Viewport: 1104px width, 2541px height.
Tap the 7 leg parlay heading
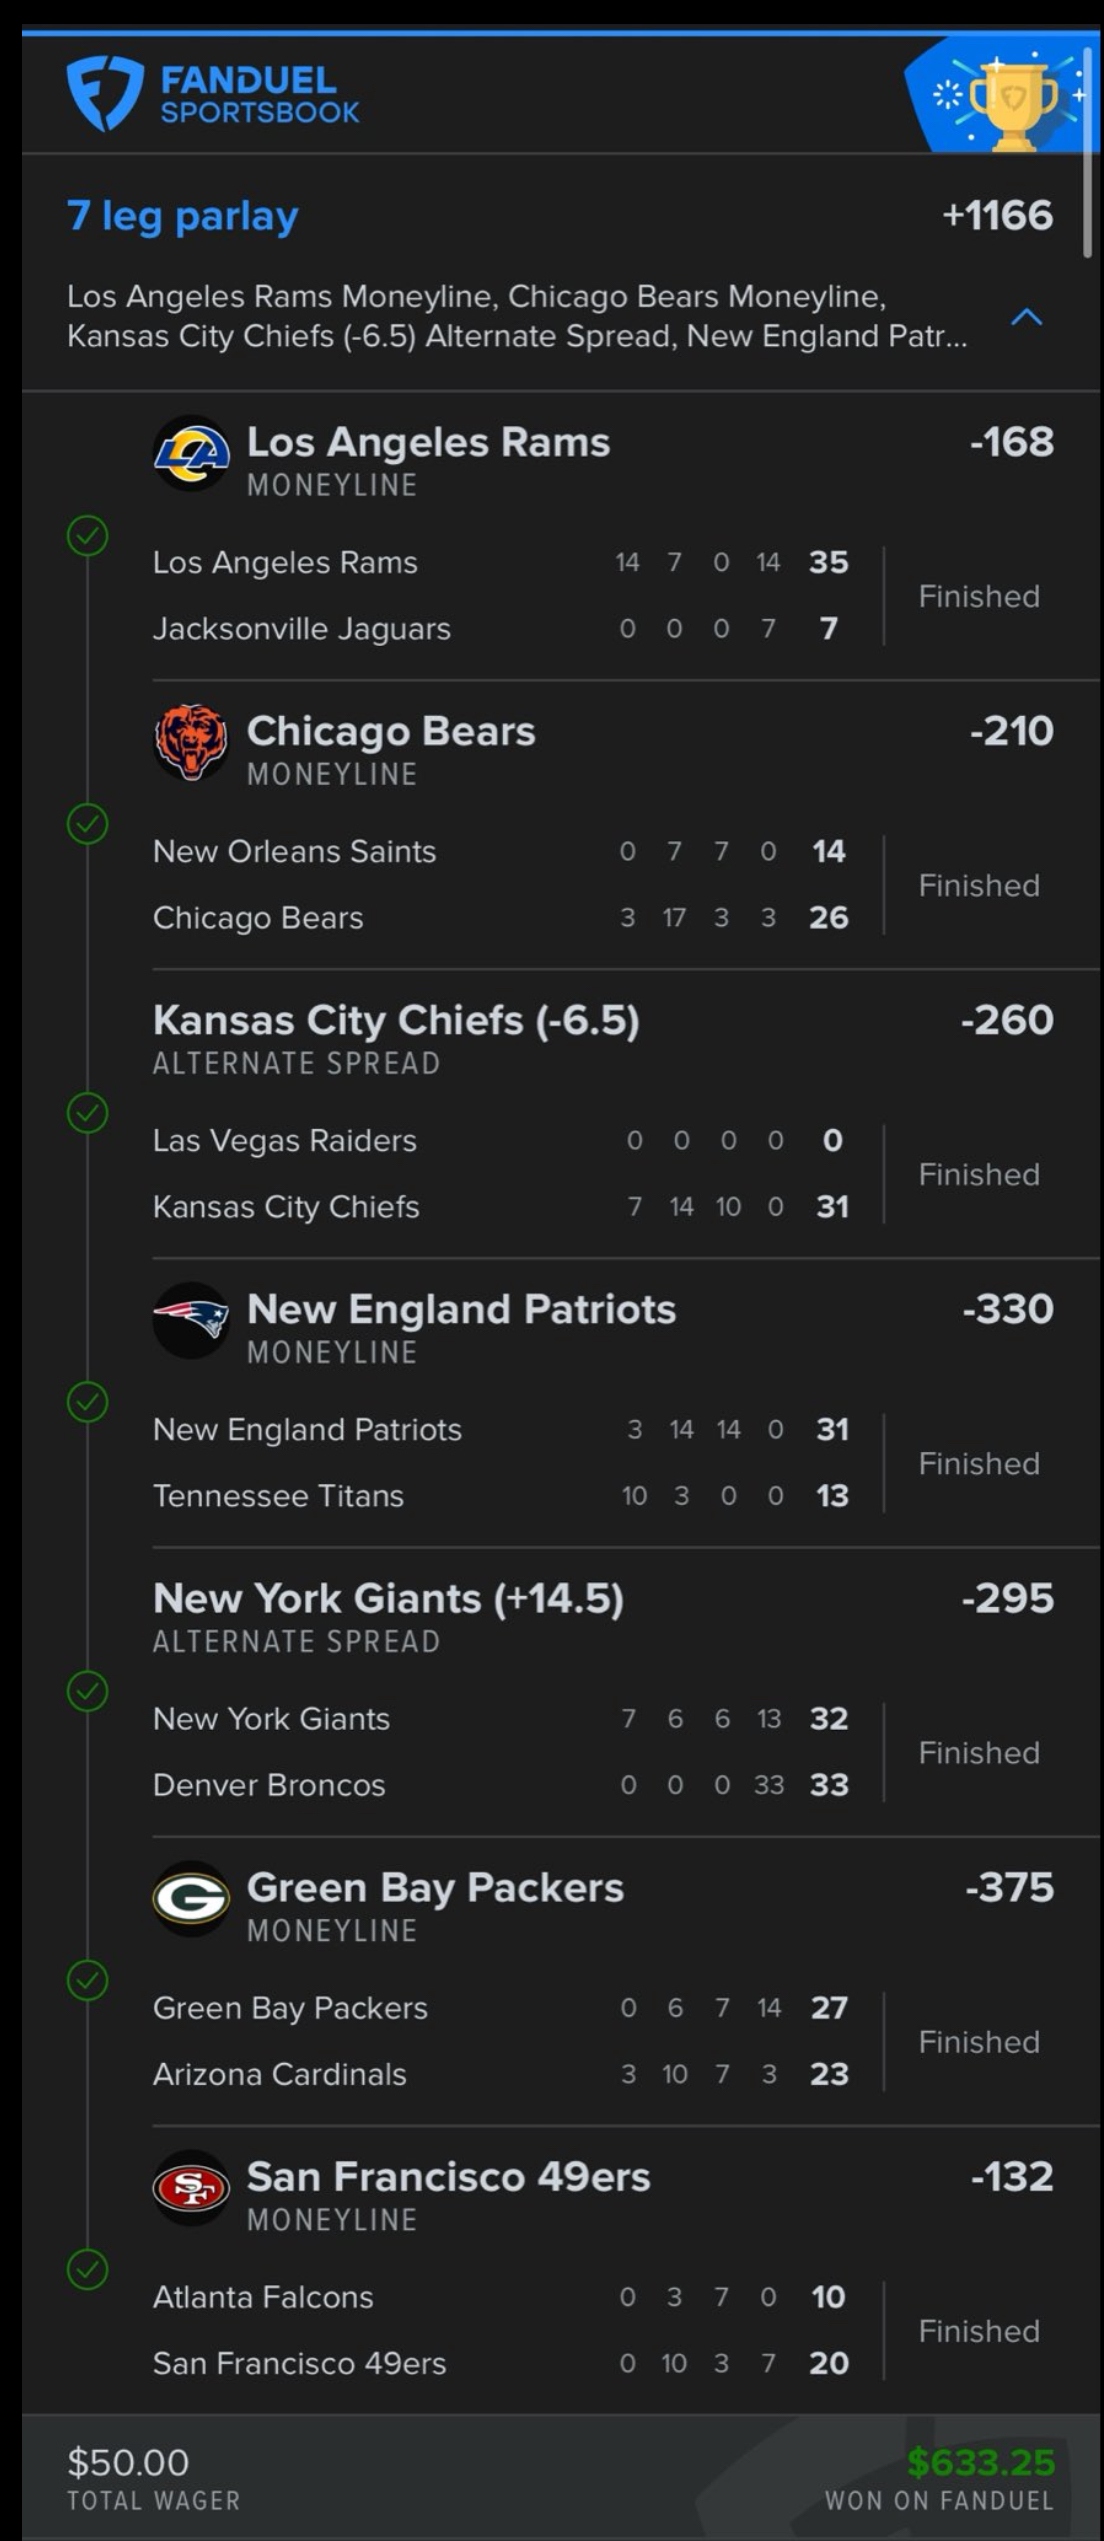tap(183, 216)
